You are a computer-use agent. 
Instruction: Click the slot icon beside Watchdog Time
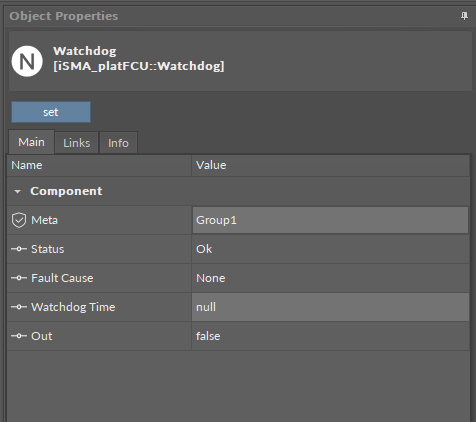tap(19, 307)
